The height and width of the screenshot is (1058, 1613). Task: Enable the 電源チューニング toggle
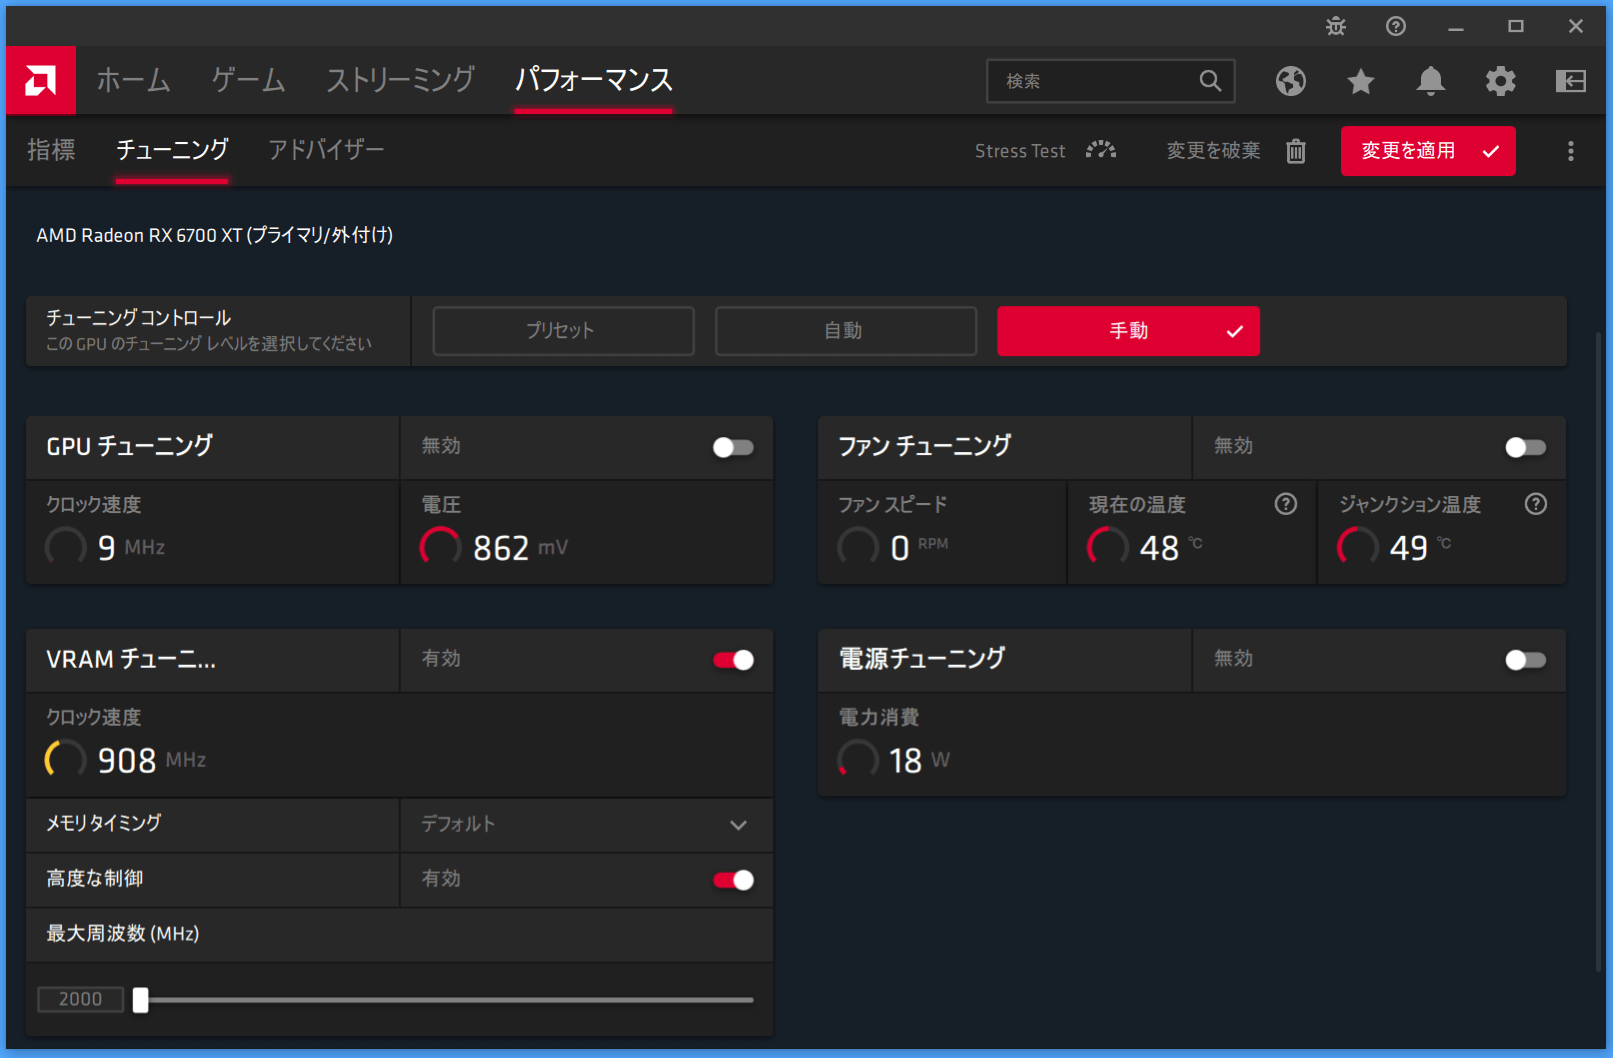1525,660
